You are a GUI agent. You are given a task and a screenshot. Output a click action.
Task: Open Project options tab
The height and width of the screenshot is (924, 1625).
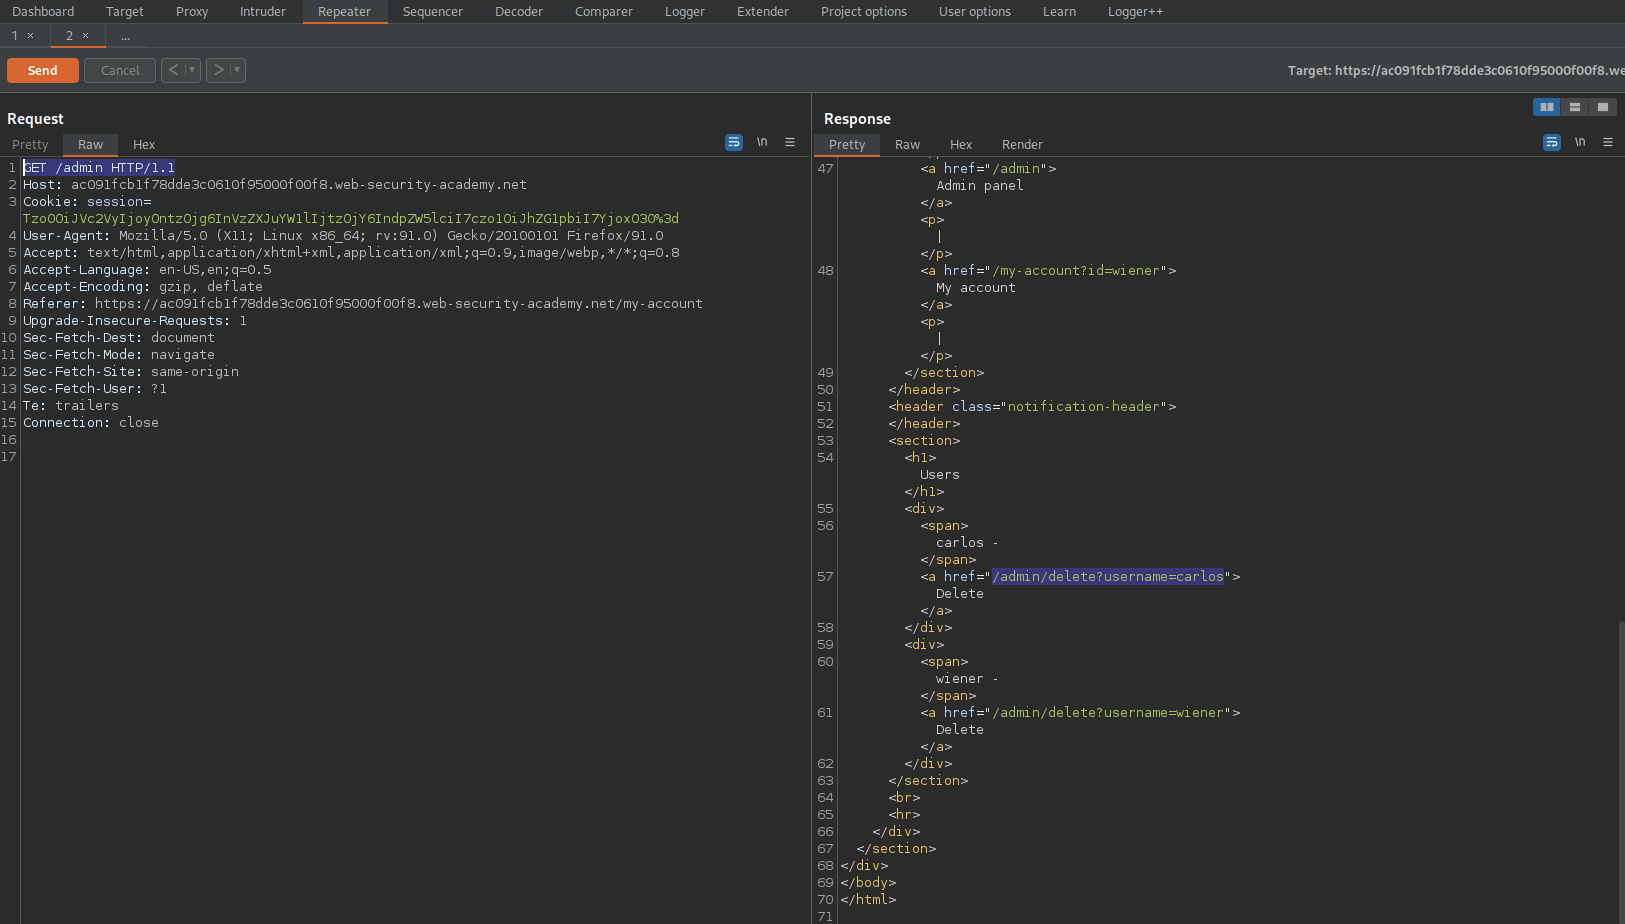864,12
